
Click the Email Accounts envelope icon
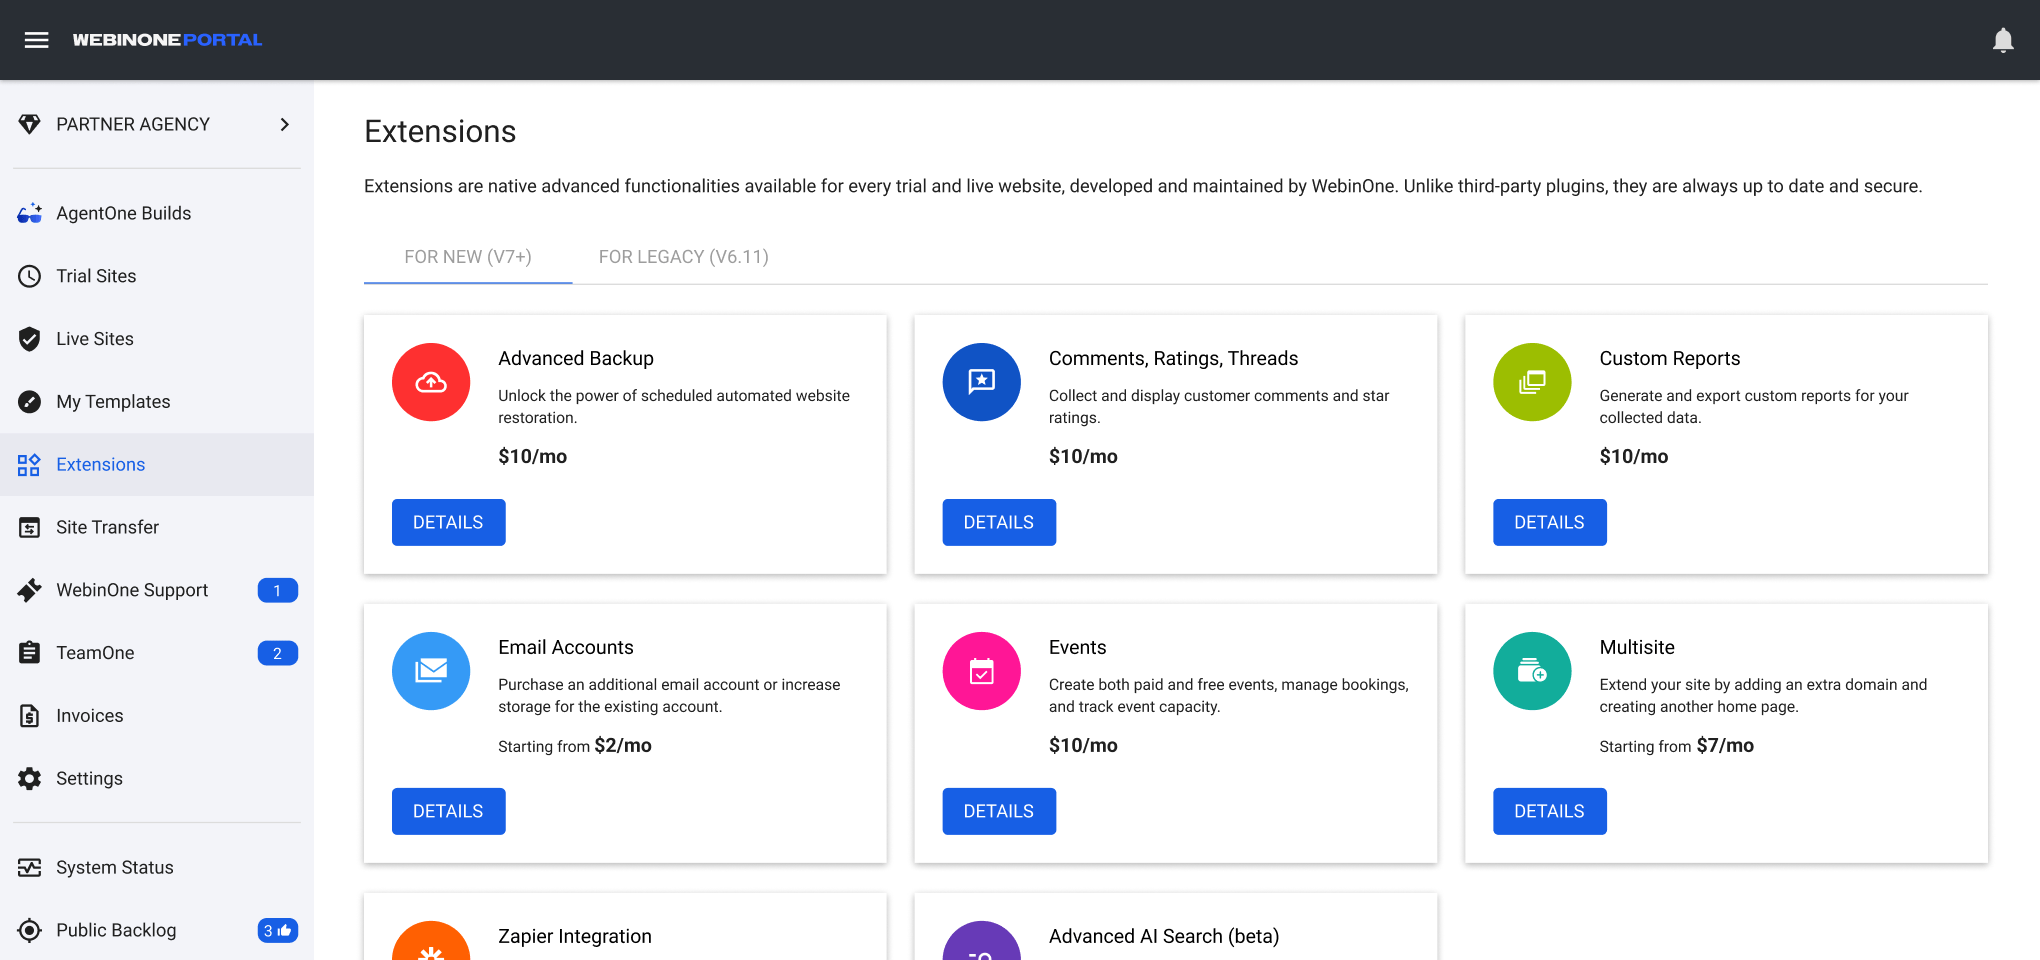coord(431,671)
